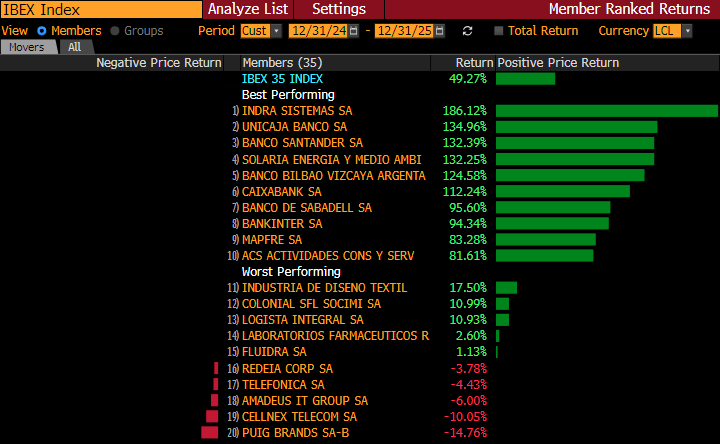Screen dimensions: 720x444
Task: Click the start date 12/31/24 field
Action: (x=317, y=31)
